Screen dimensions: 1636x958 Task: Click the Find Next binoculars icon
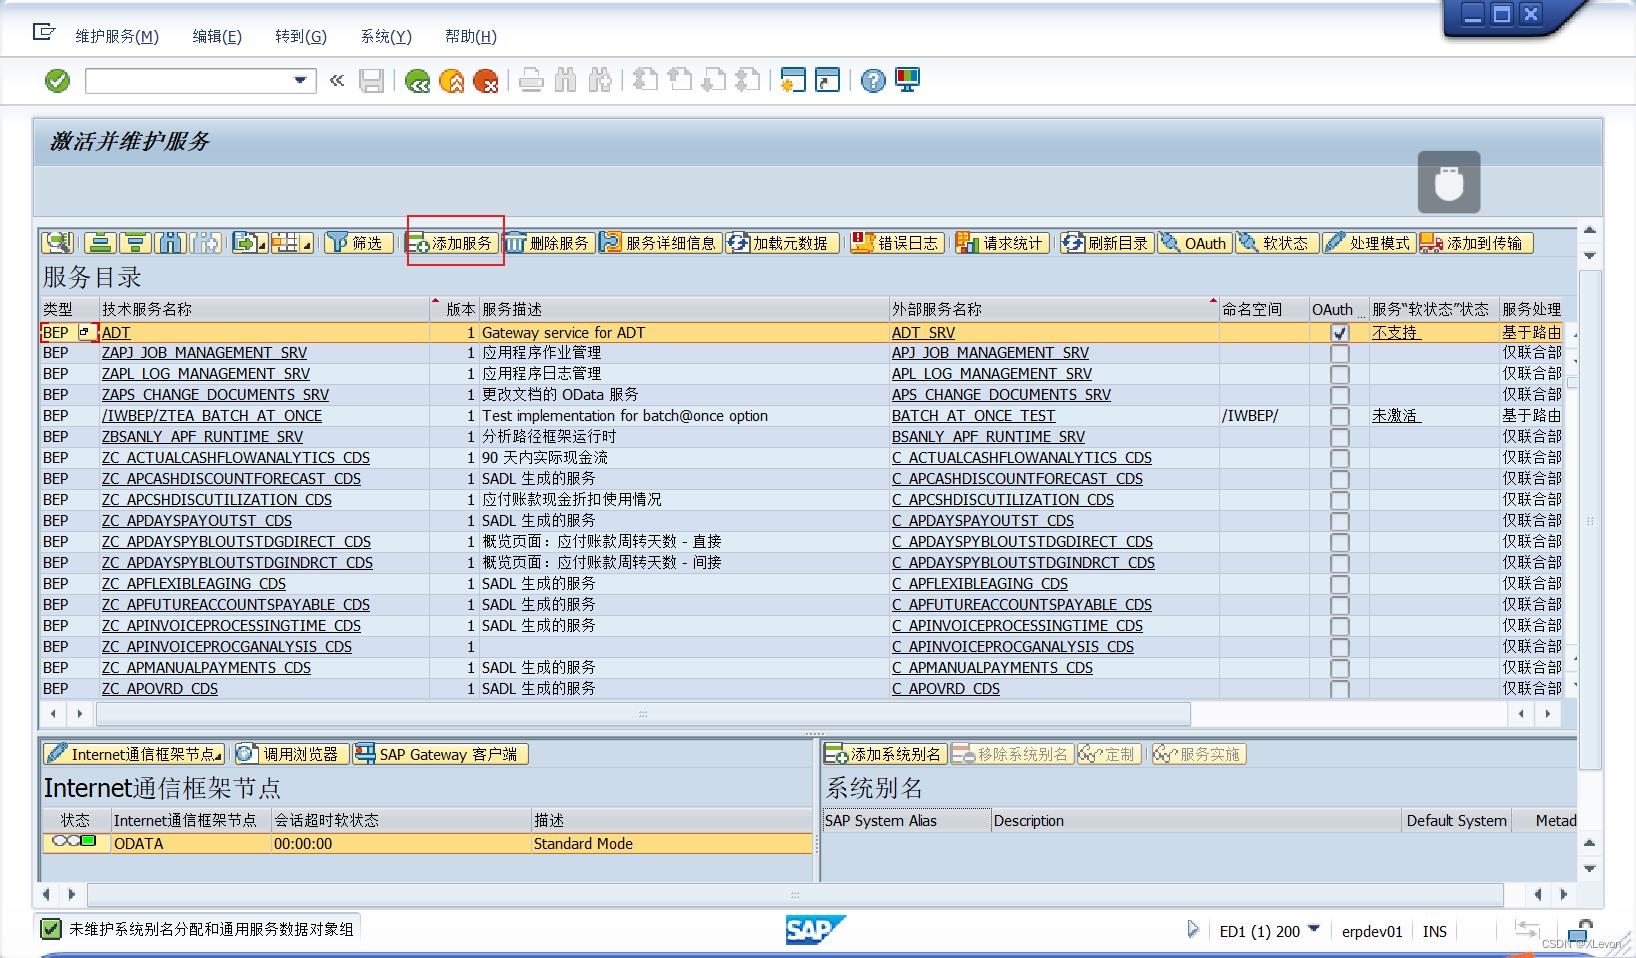tap(600, 81)
